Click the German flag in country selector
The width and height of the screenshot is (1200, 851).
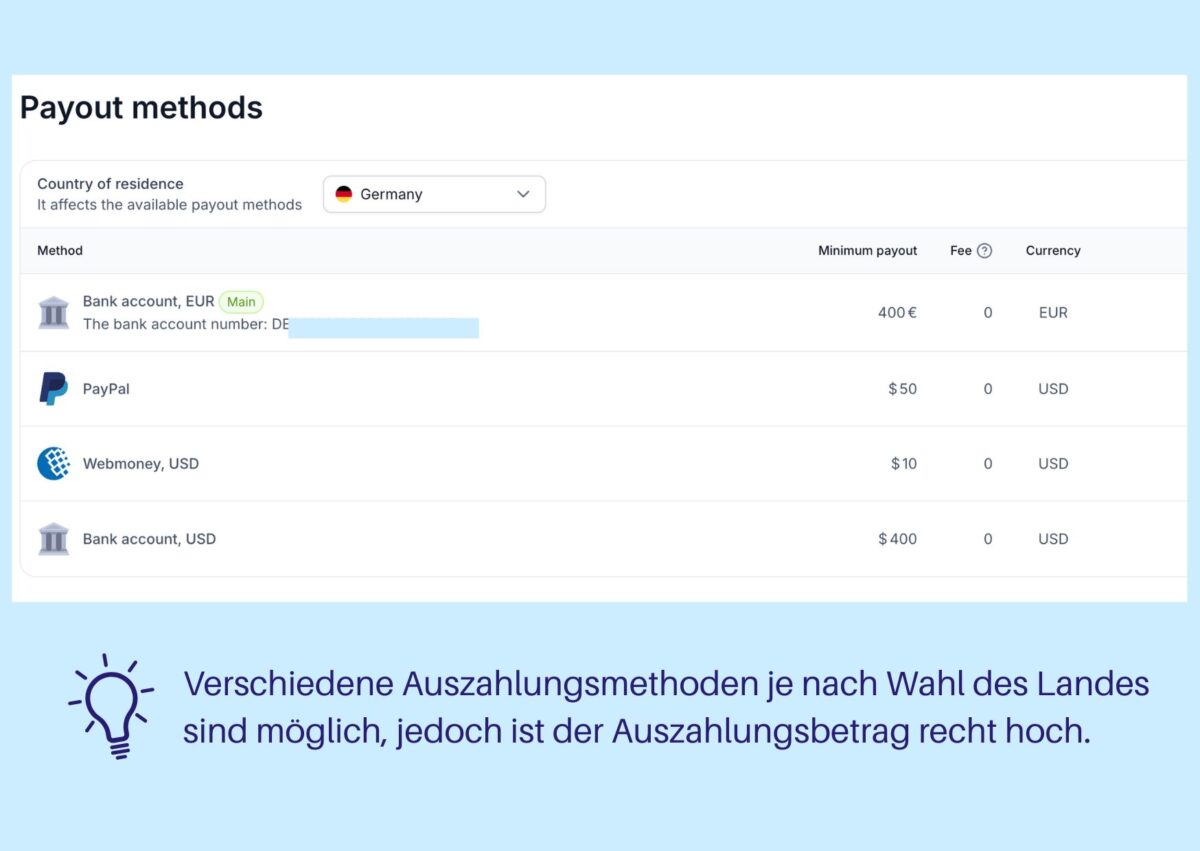(344, 194)
